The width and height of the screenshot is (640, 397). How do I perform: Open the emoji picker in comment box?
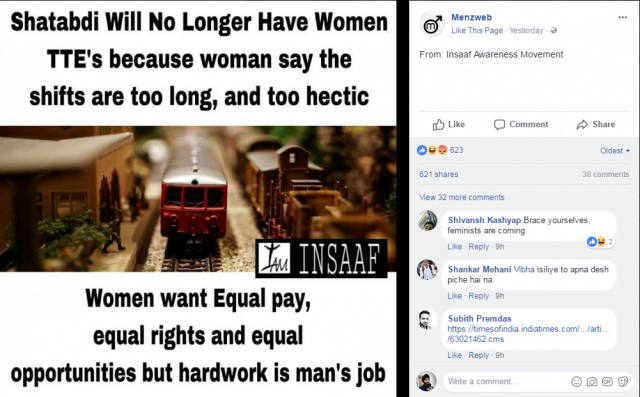click(576, 381)
